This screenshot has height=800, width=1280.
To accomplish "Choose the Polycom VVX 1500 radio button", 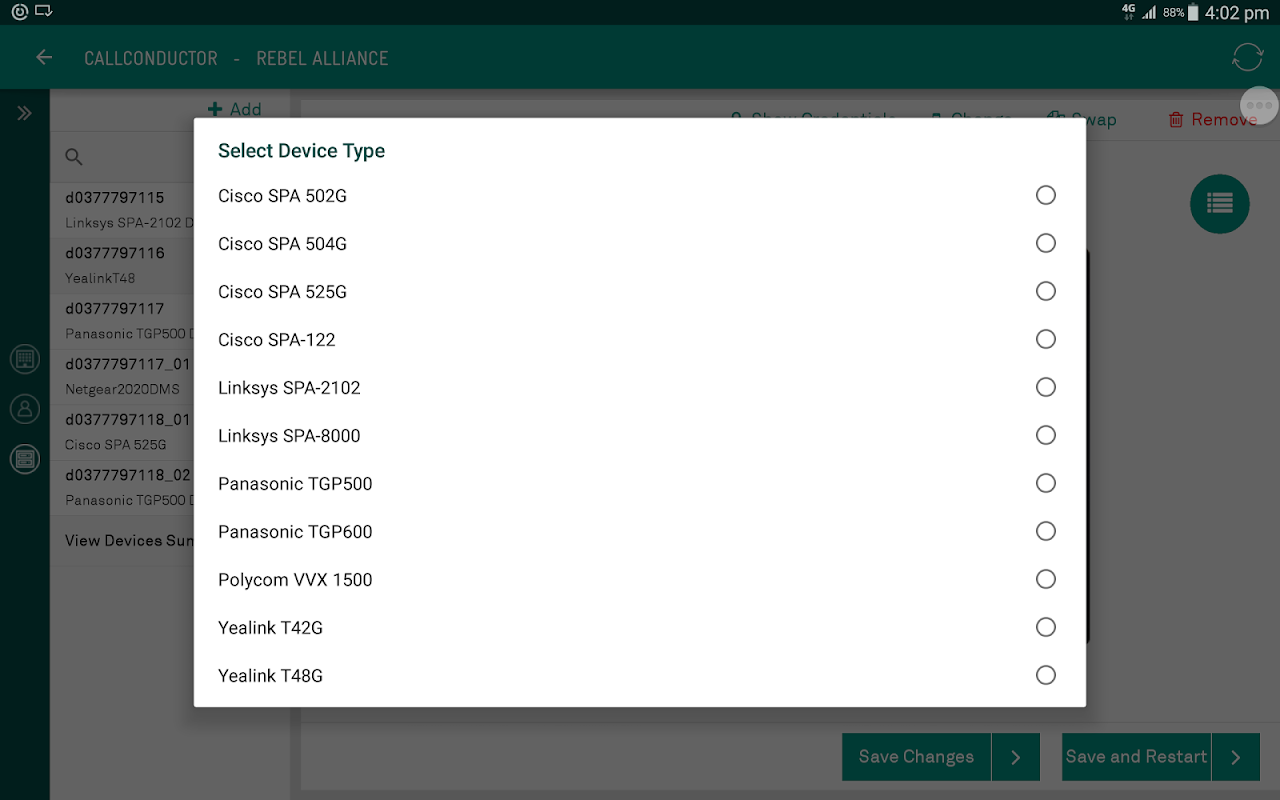I will pyautogui.click(x=1046, y=579).
